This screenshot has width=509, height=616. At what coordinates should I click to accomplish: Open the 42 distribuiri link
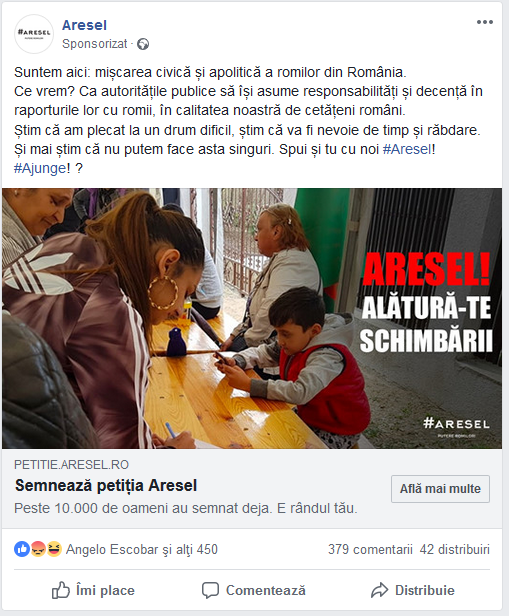click(x=455, y=549)
